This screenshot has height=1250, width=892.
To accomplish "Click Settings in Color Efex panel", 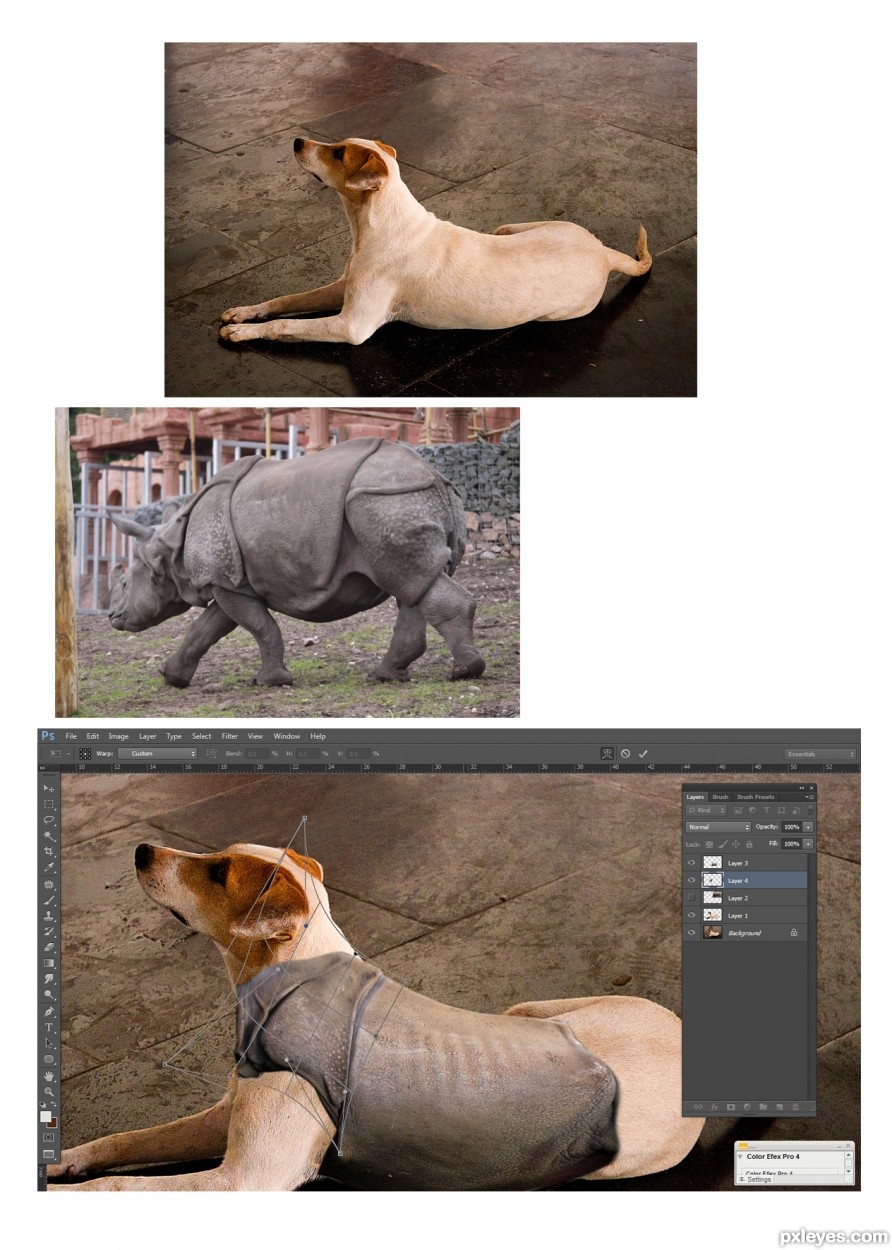I will point(759,1179).
